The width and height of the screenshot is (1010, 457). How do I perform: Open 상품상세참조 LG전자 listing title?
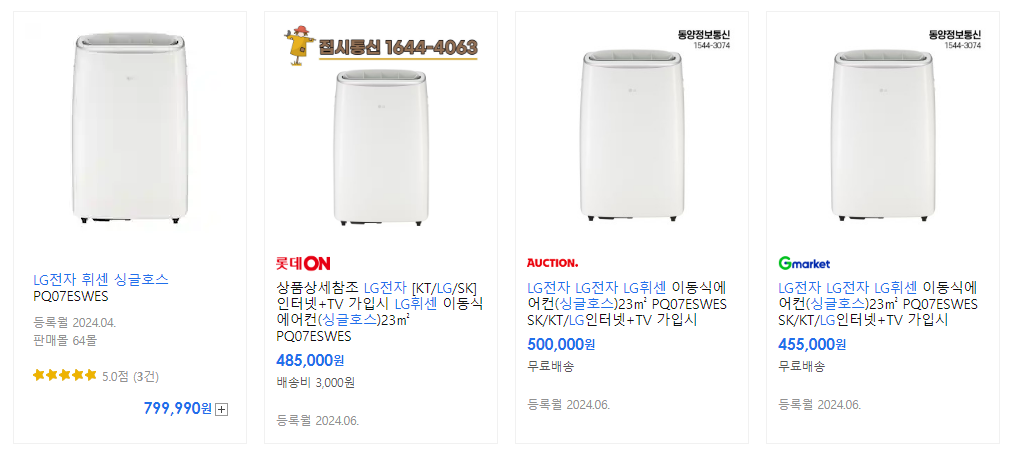pos(379,311)
